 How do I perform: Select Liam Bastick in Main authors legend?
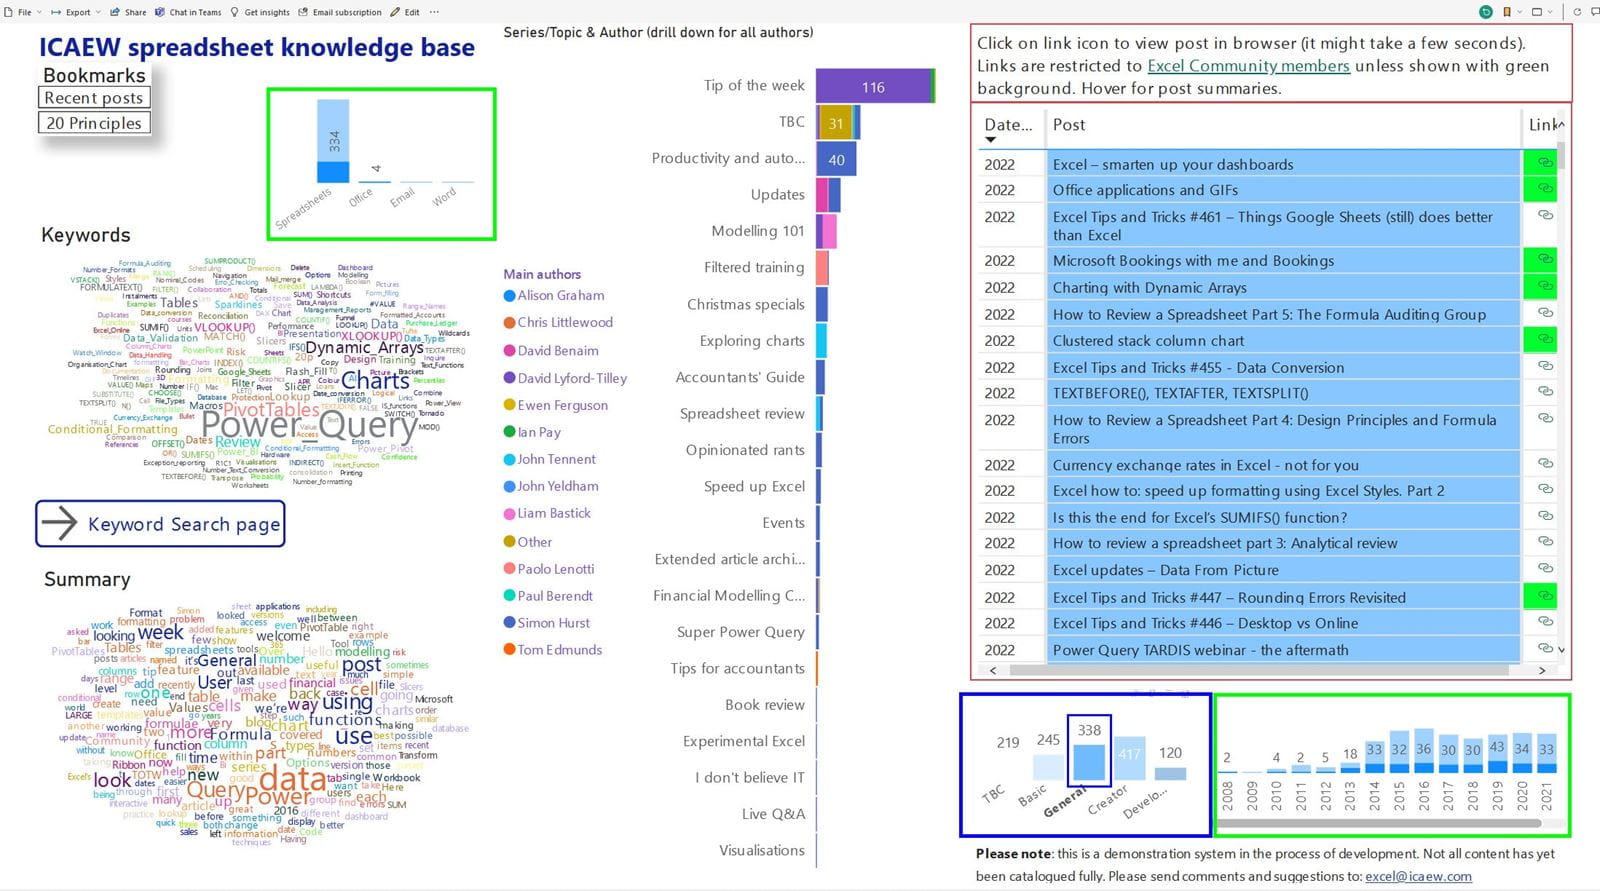553,513
